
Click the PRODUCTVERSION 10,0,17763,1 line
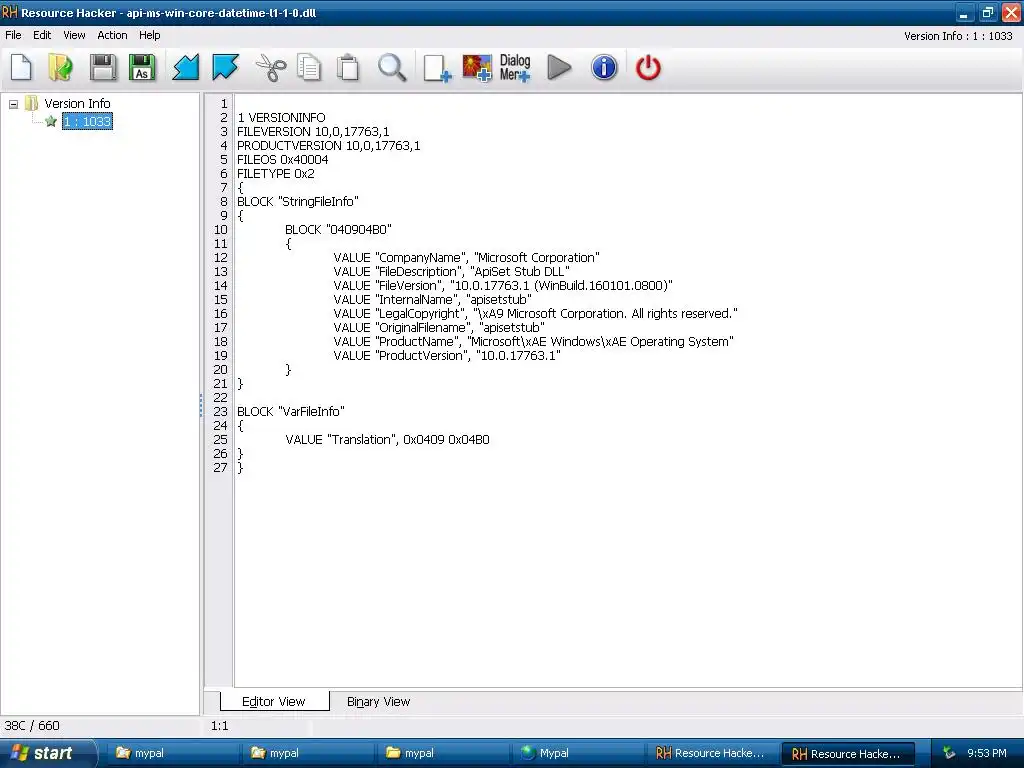click(x=328, y=146)
